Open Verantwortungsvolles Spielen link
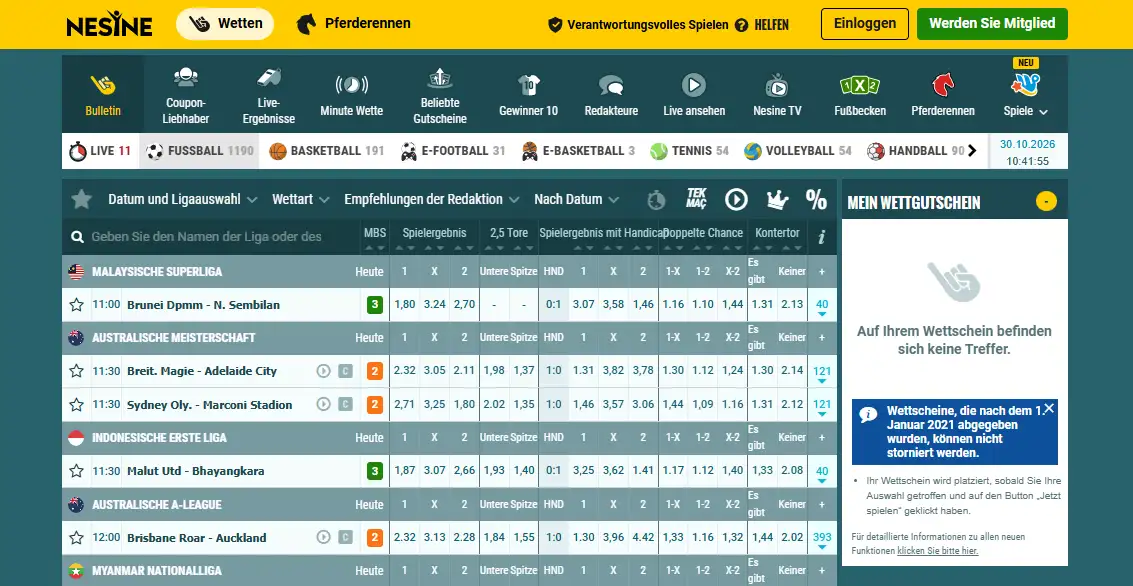 (x=638, y=25)
